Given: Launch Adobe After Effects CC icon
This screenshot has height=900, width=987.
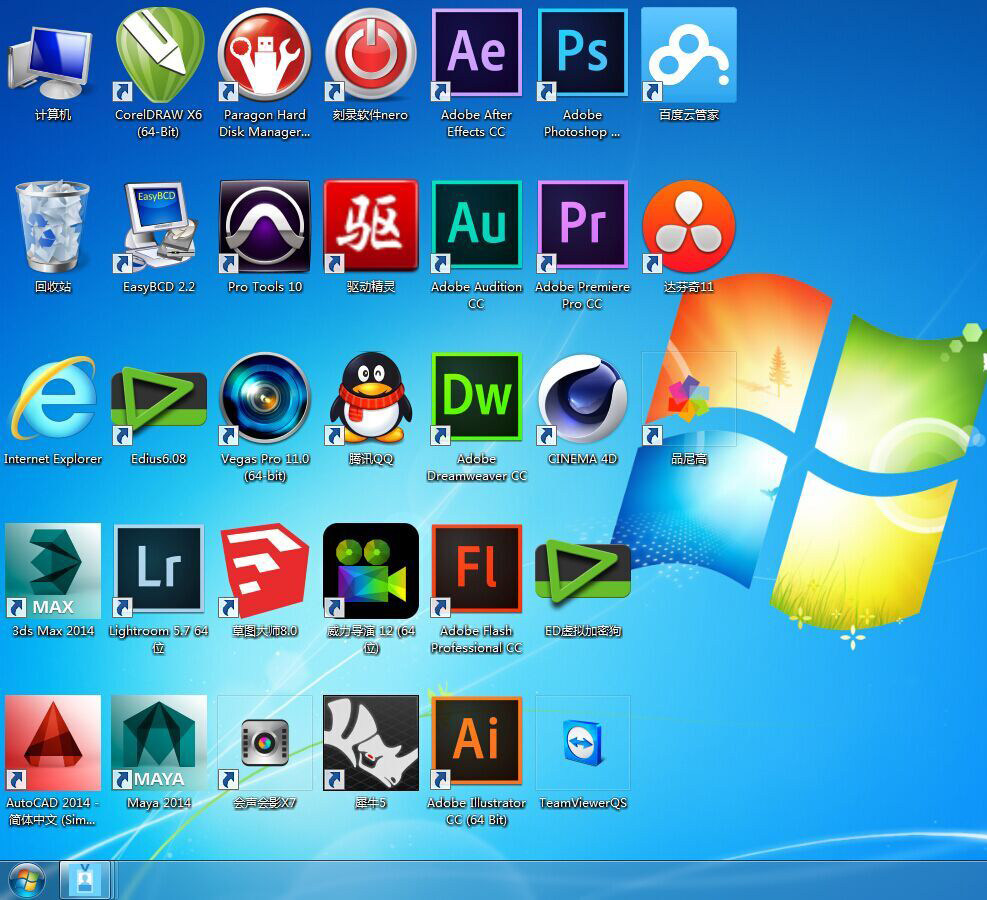Looking at the screenshot, I should [477, 55].
